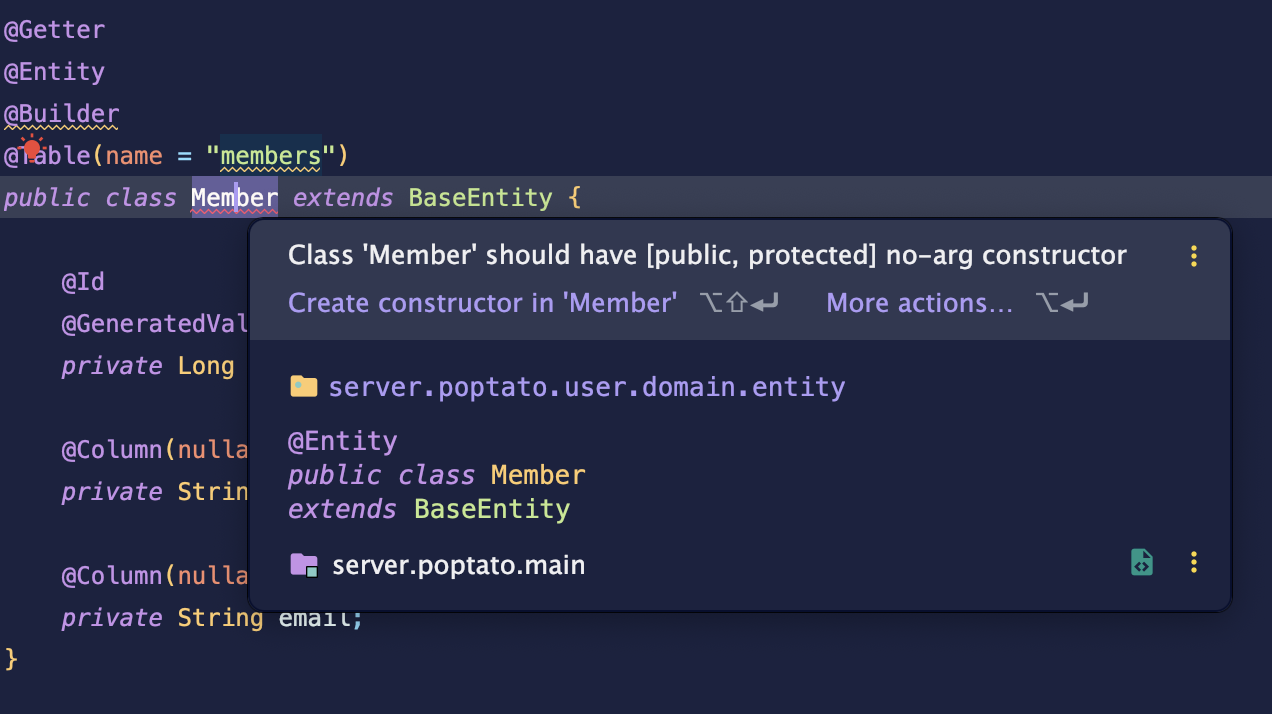Viewport: 1272px width, 714px height.
Task: Click the @Id annotation
Action: 83,282
